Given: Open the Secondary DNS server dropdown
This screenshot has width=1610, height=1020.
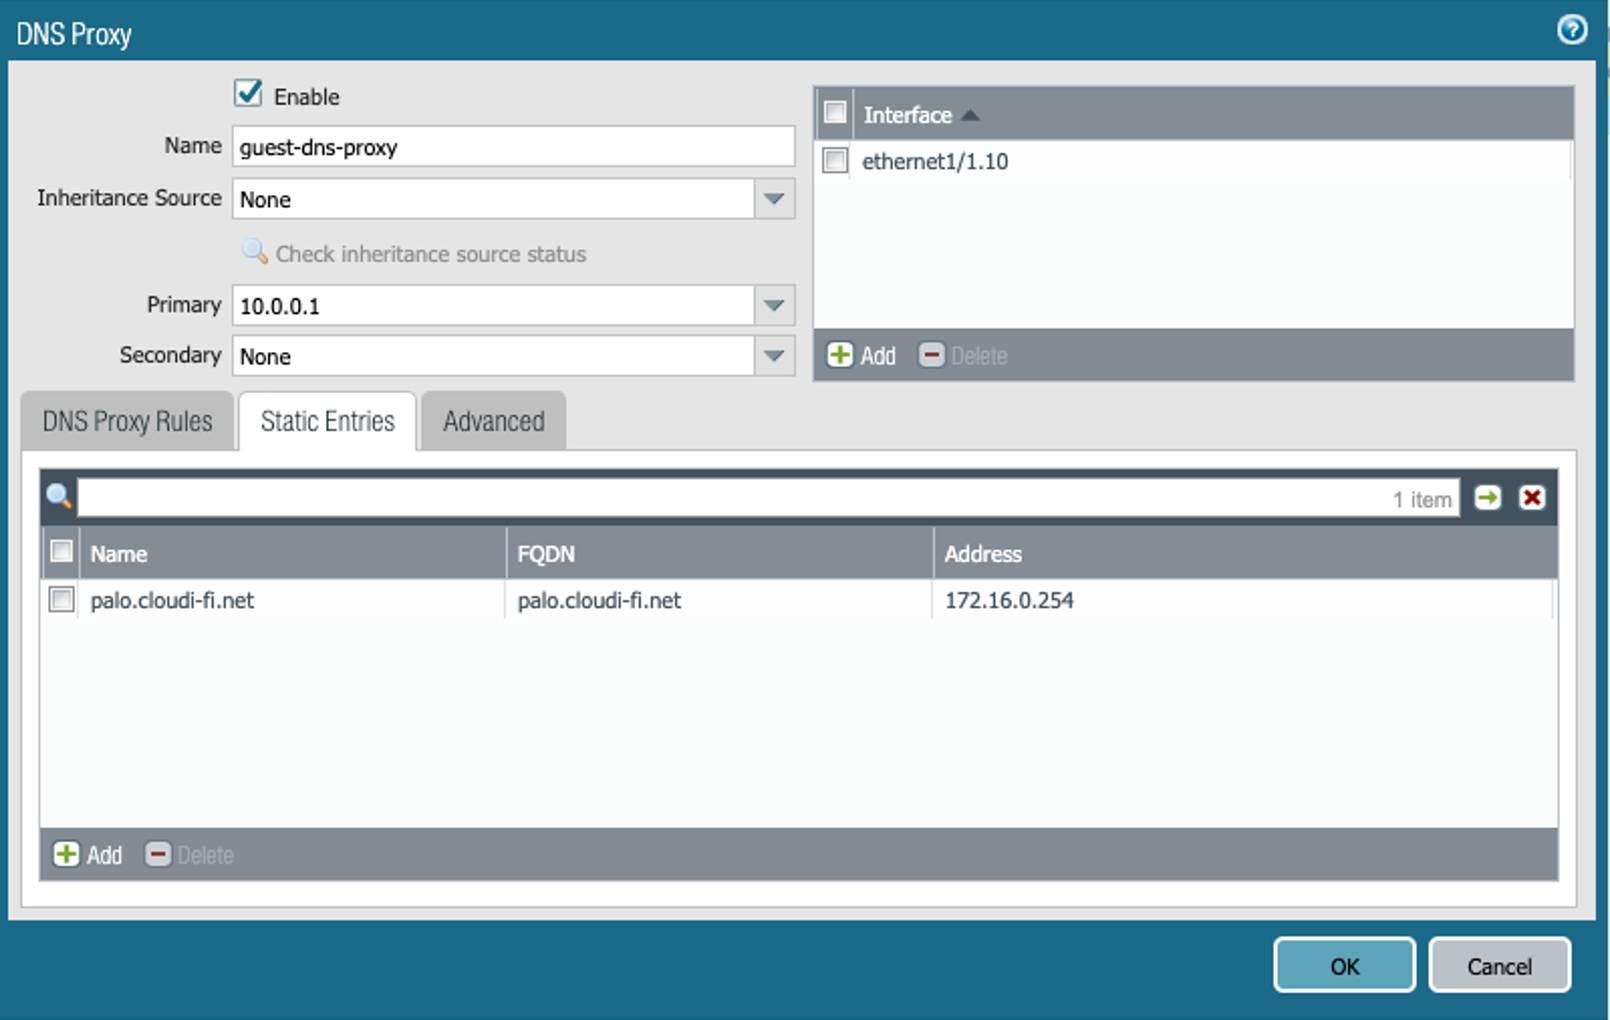Looking at the screenshot, I should tap(772, 356).
